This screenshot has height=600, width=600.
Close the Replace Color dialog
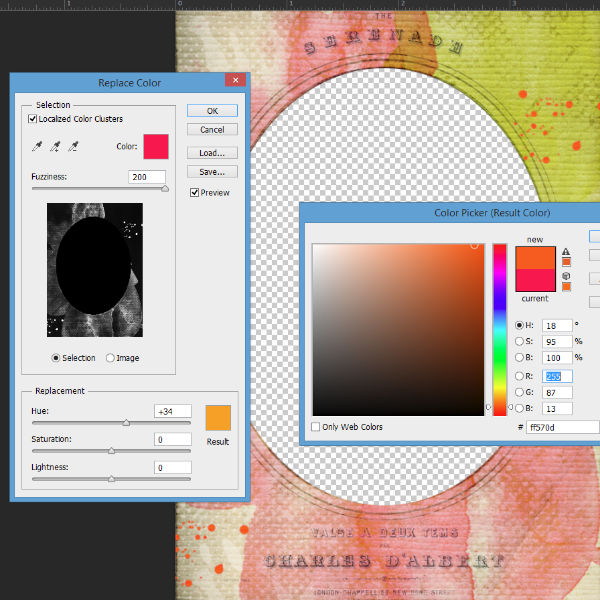click(x=235, y=80)
